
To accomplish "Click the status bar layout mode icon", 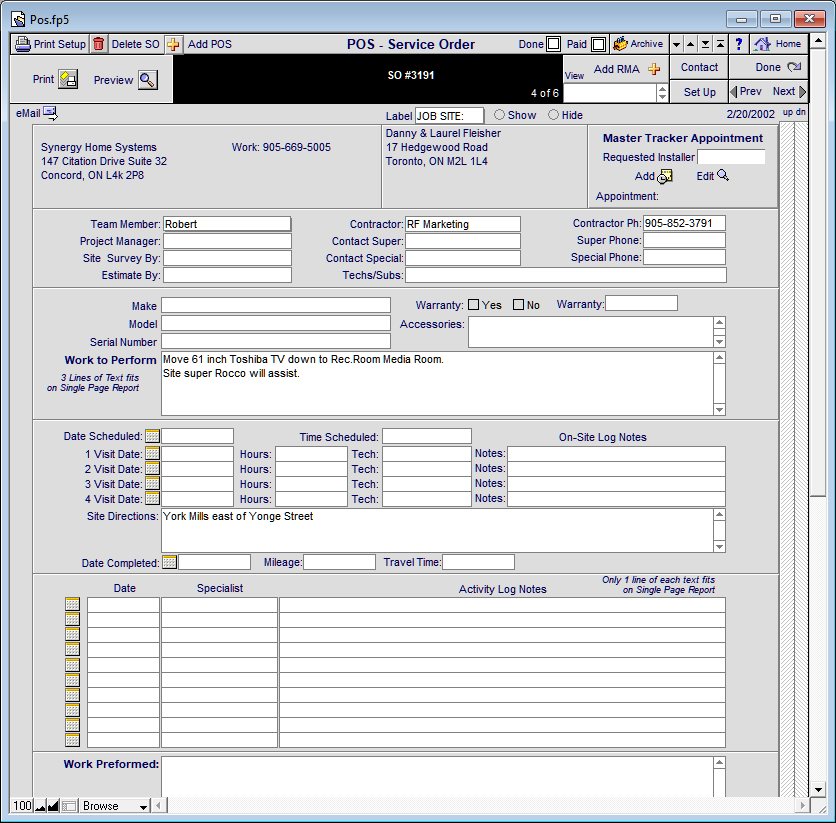I will pyautogui.click(x=69, y=805).
